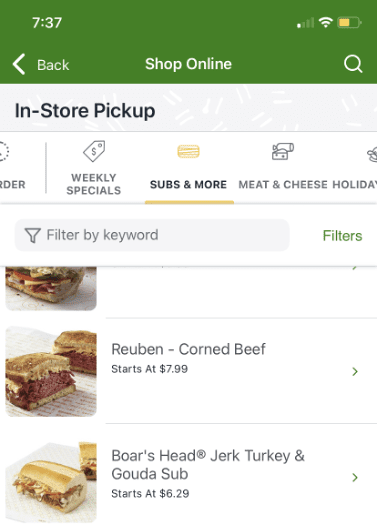Go back using the Back text

pos(53,65)
